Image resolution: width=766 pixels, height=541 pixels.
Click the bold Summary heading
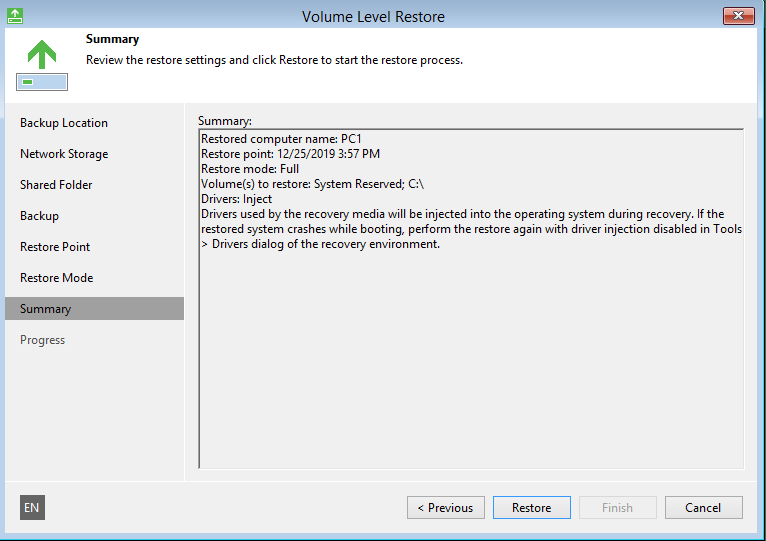[x=112, y=39]
